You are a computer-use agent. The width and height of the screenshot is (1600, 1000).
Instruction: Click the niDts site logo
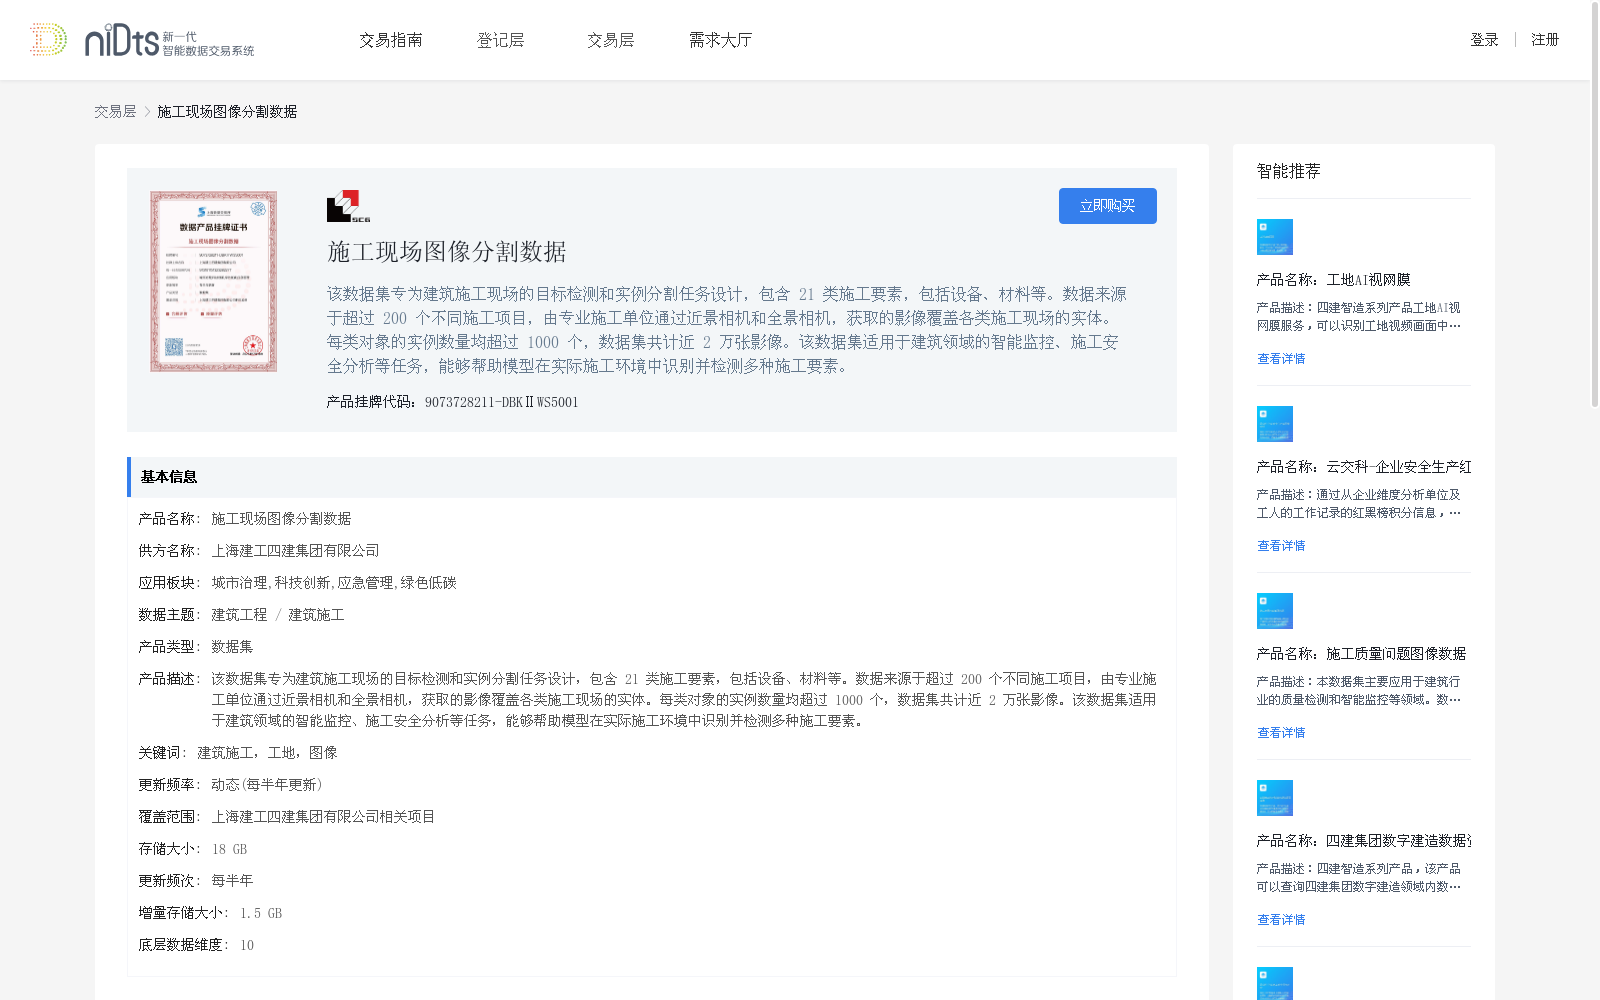142,40
